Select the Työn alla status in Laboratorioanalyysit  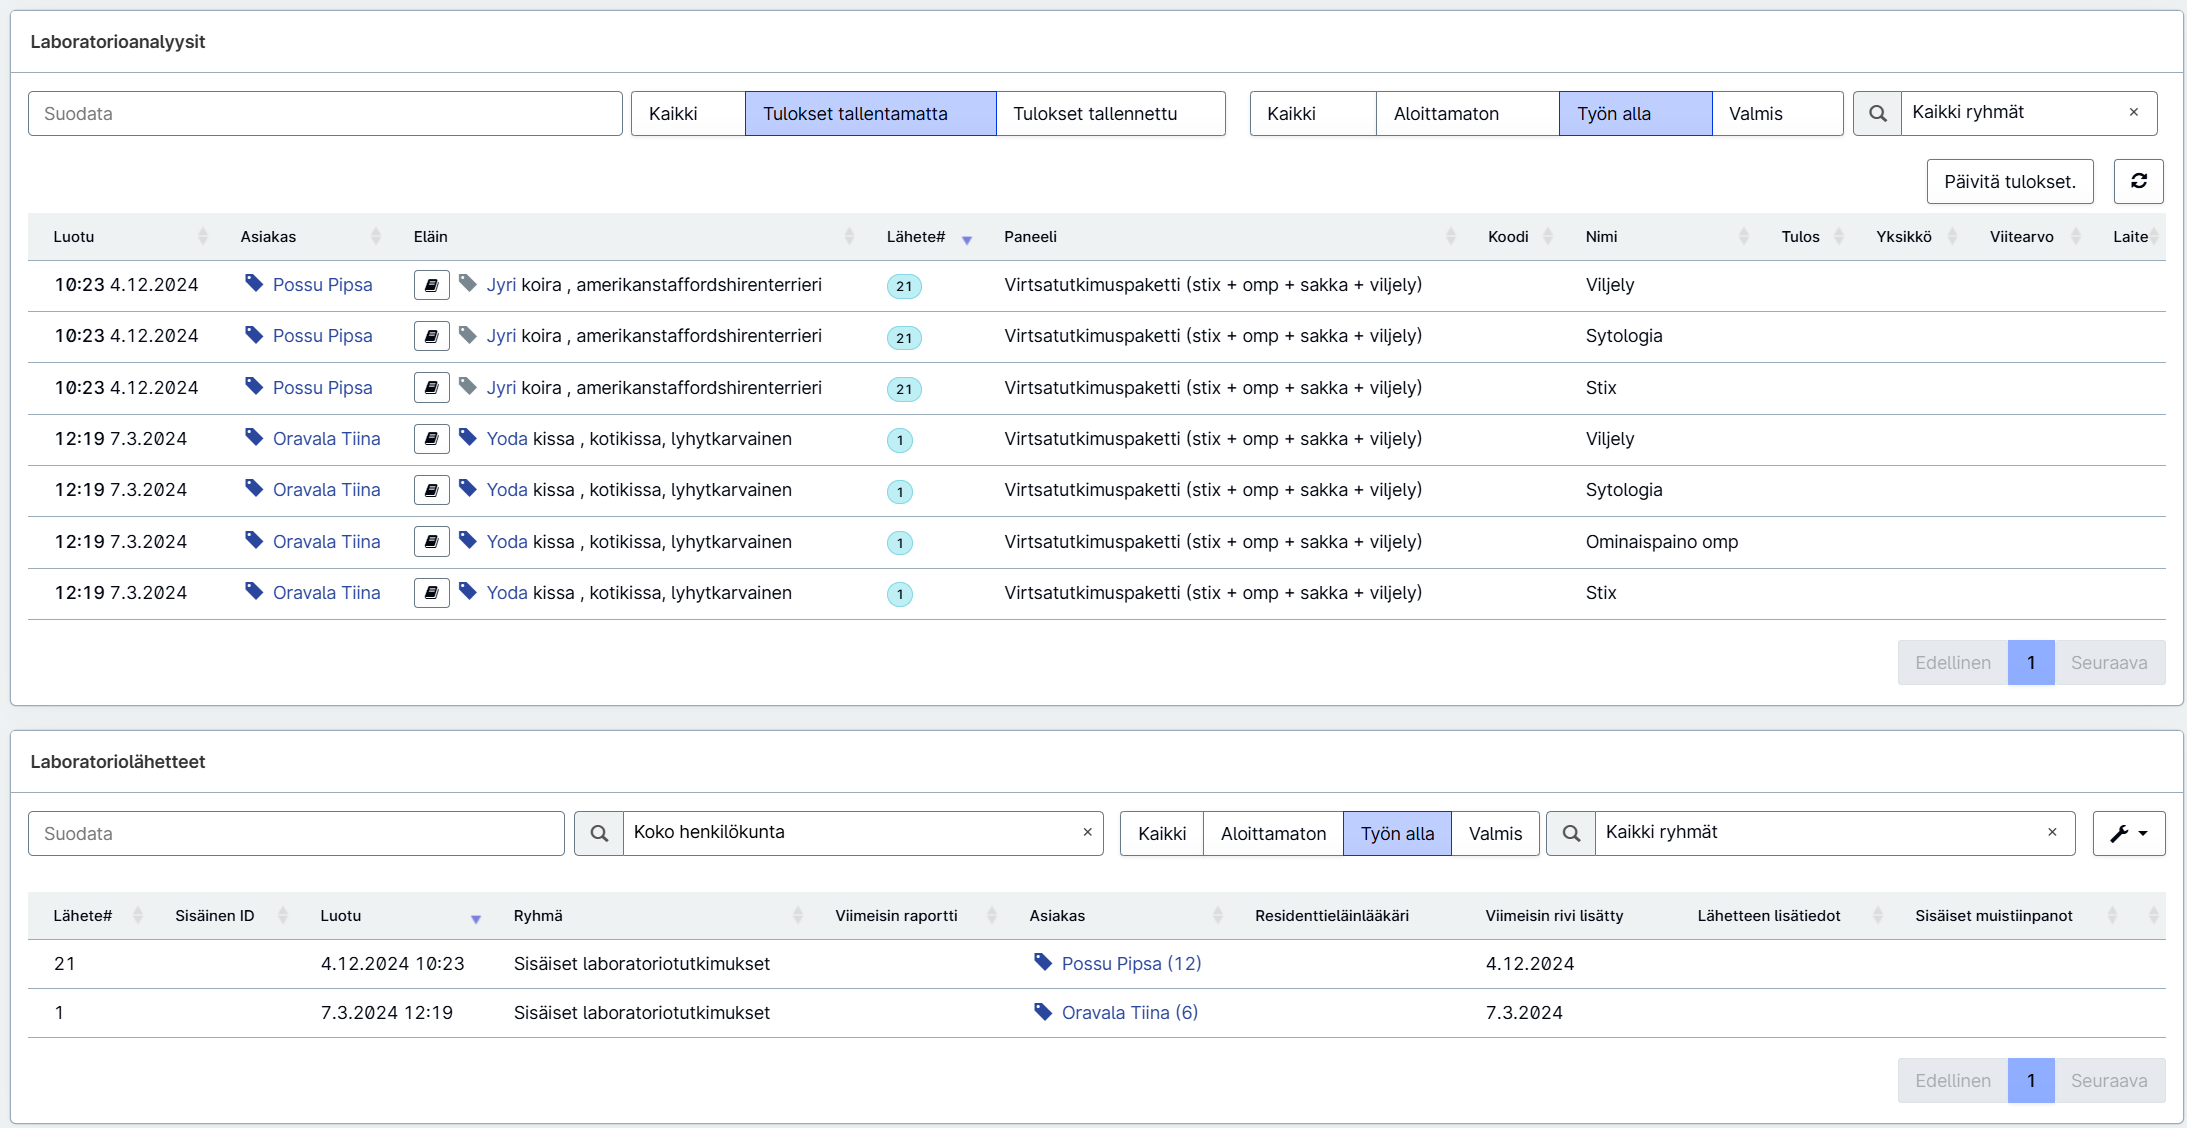[x=1636, y=113]
